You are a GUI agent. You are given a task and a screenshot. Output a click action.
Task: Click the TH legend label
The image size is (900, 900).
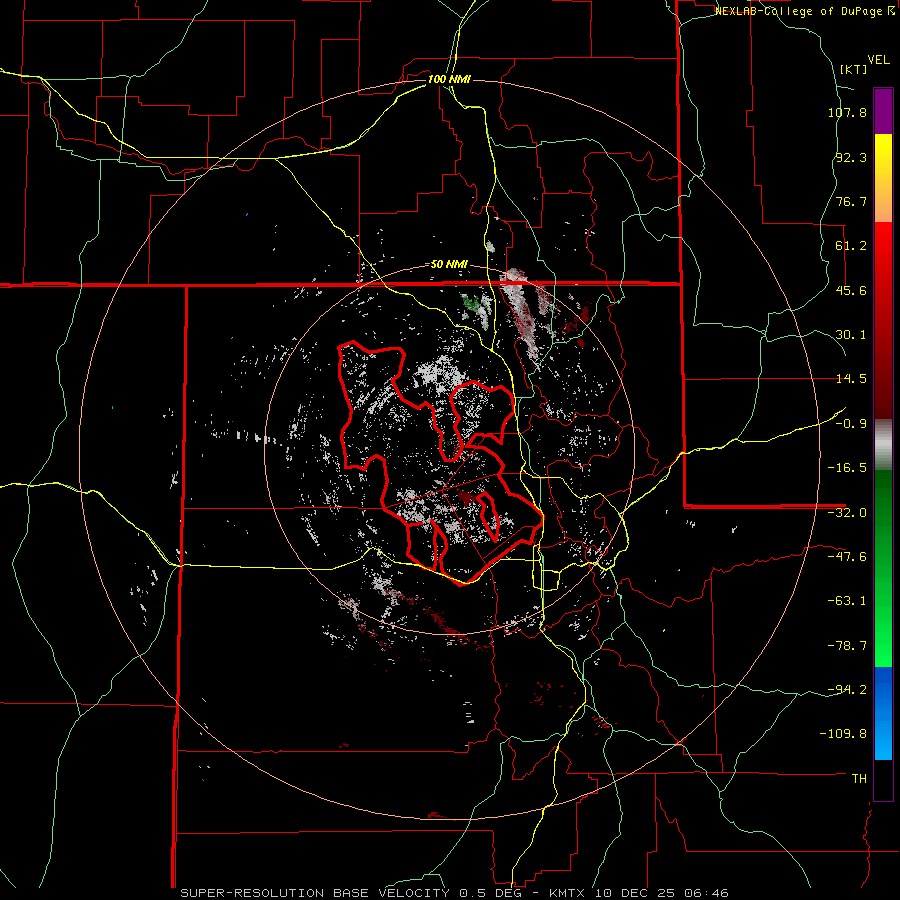tap(859, 778)
